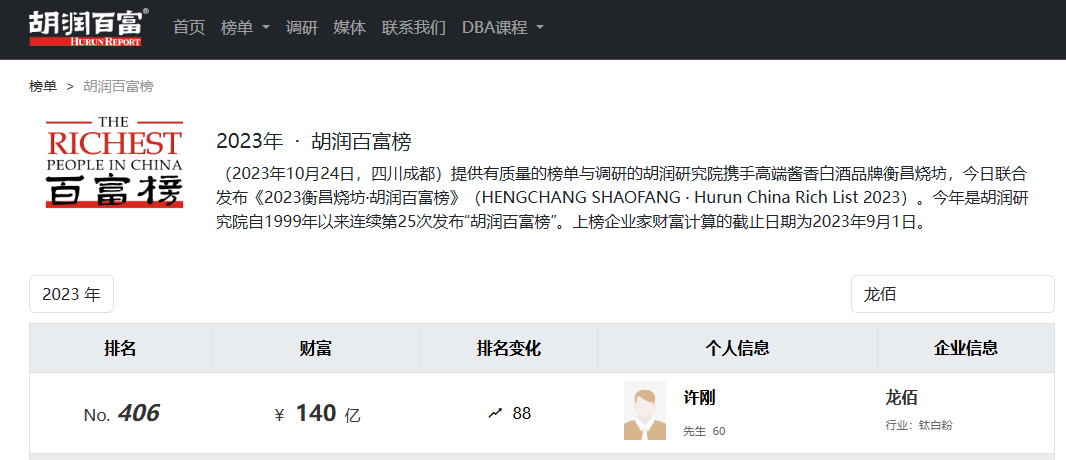Click the company name 龙佰
The image size is (1066, 460).
(x=901, y=398)
